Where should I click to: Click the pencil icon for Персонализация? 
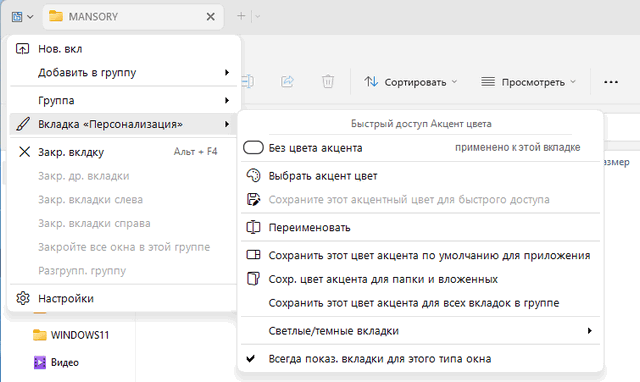click(x=23, y=124)
